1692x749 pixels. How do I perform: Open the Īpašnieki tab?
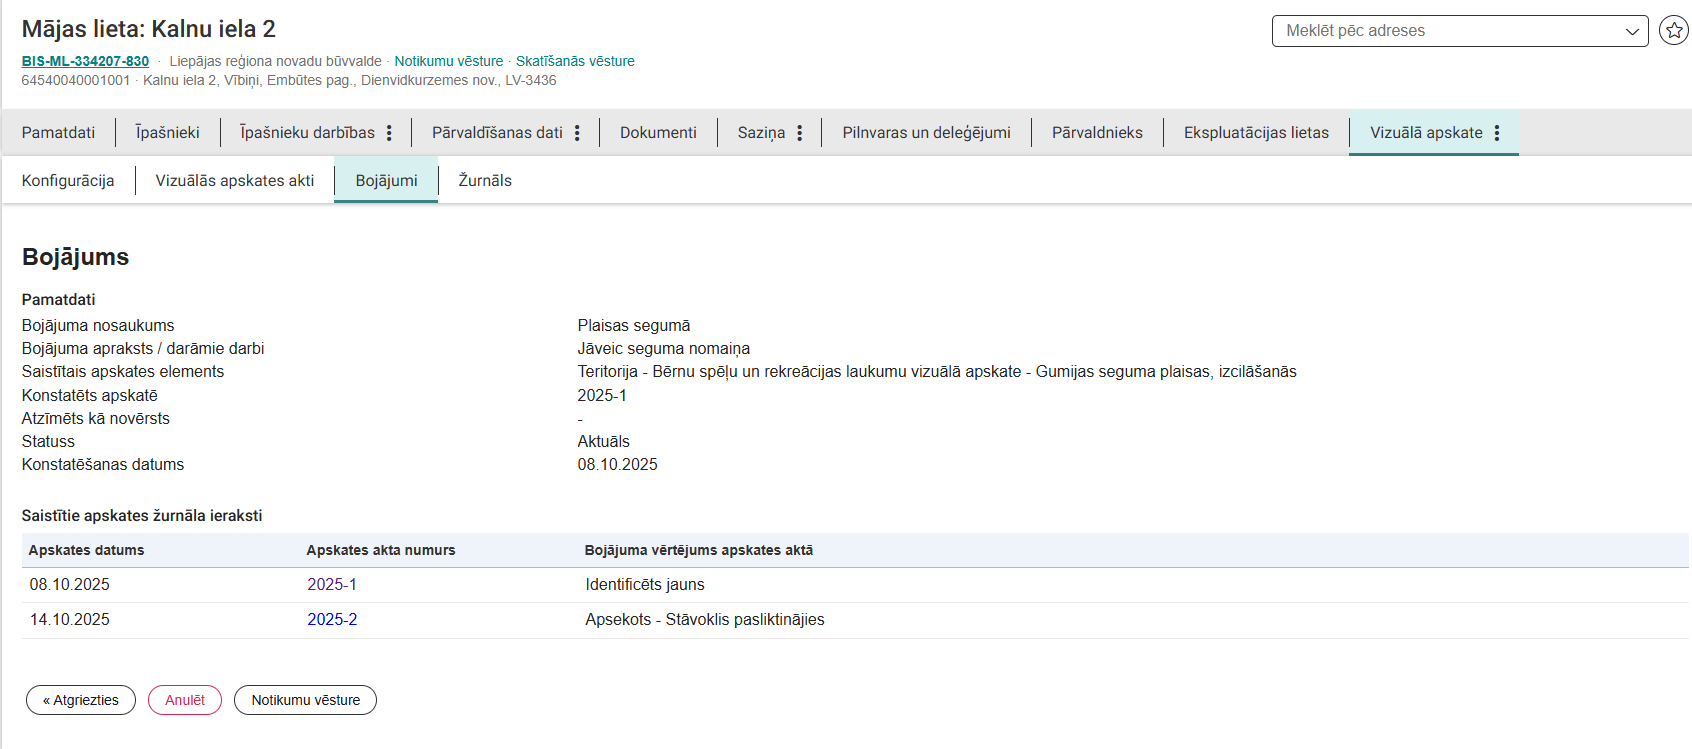(167, 133)
